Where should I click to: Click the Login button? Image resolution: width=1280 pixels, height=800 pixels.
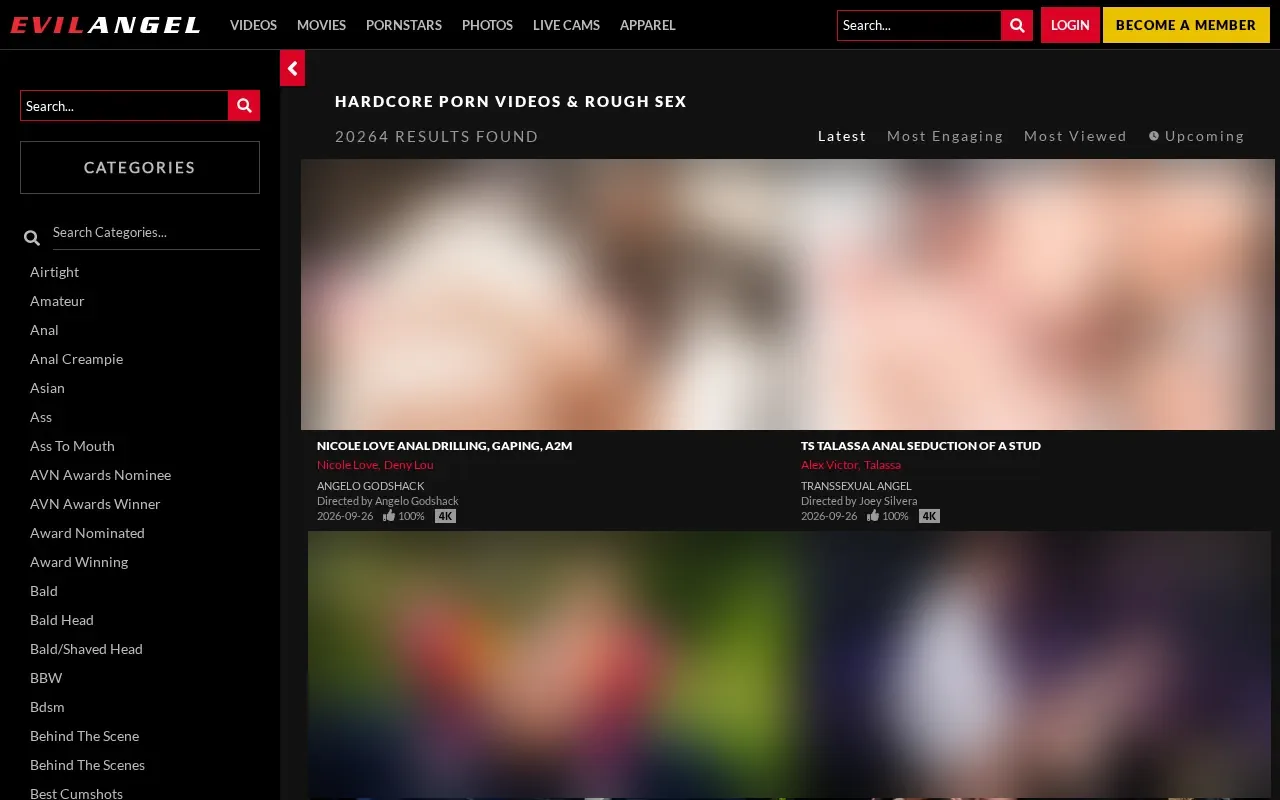coord(1070,25)
